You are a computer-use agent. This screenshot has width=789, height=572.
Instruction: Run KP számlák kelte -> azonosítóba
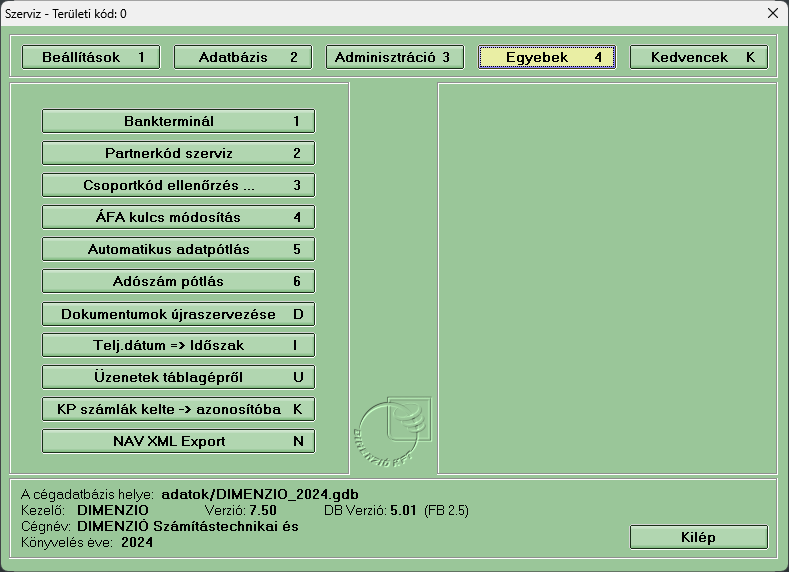(x=178, y=409)
